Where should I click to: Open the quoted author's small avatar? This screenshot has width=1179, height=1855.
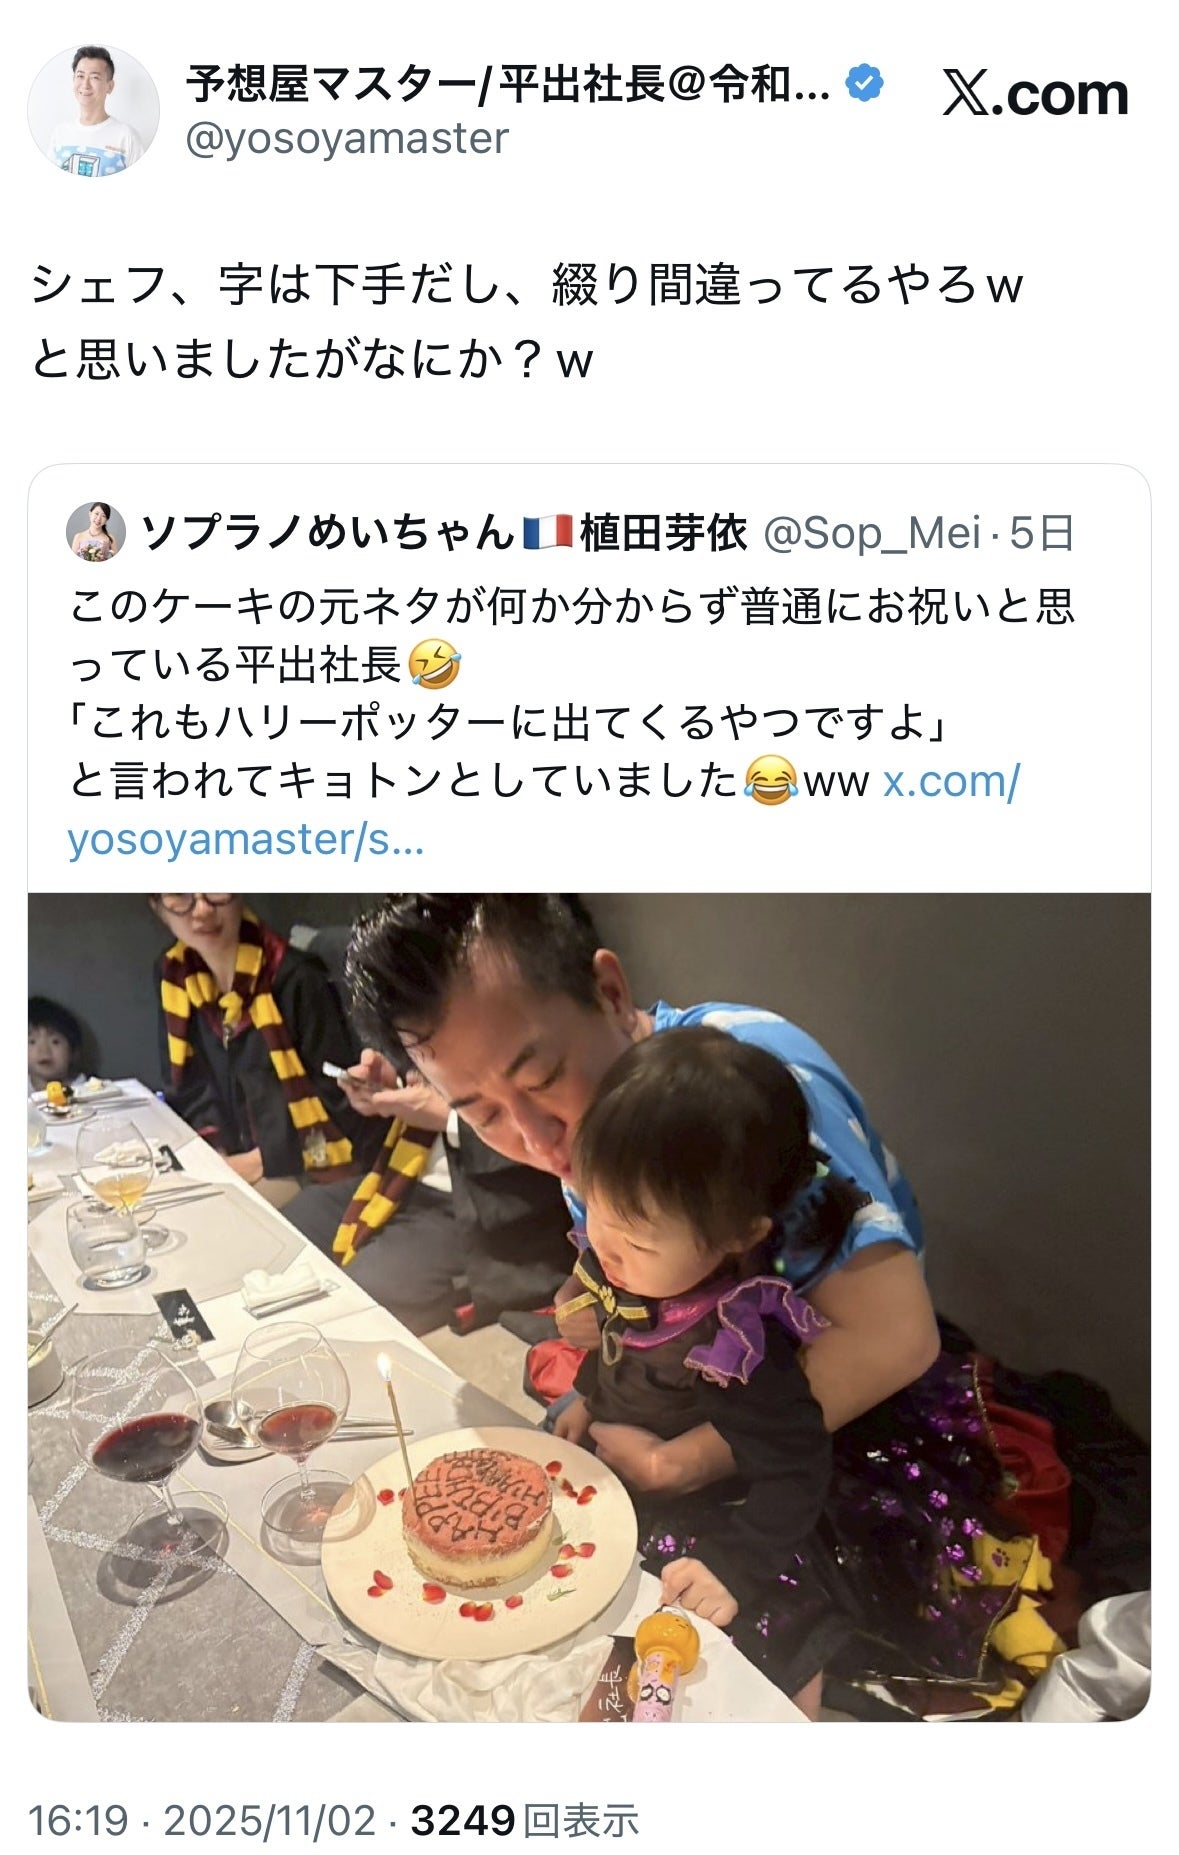coord(96,532)
